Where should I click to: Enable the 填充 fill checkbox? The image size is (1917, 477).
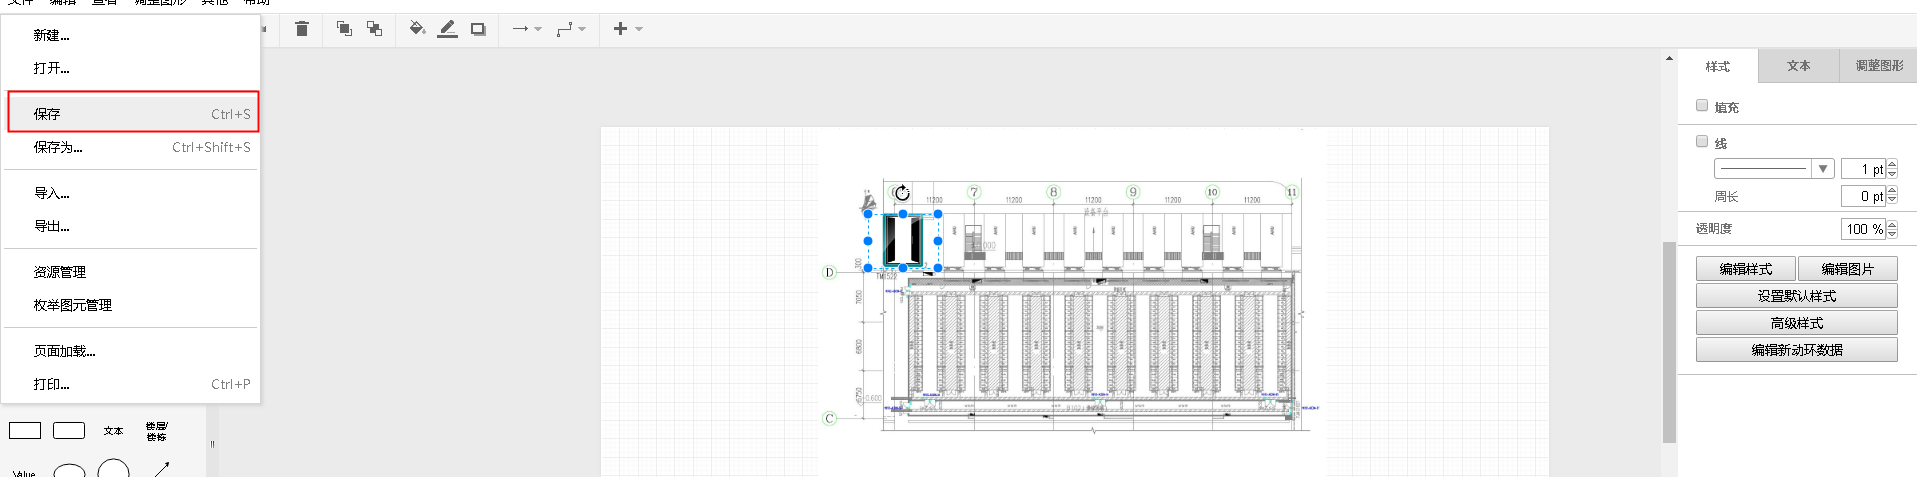(x=1702, y=105)
